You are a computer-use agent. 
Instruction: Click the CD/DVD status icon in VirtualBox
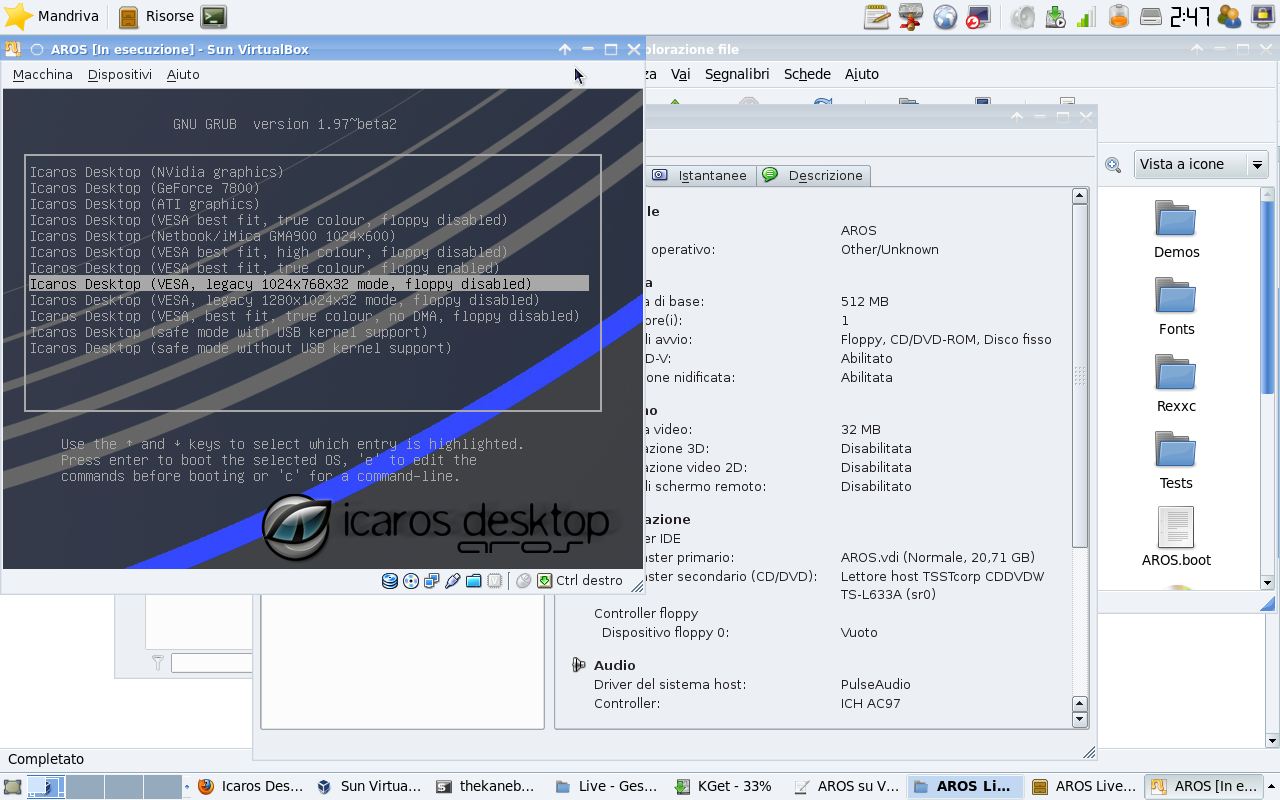411,581
